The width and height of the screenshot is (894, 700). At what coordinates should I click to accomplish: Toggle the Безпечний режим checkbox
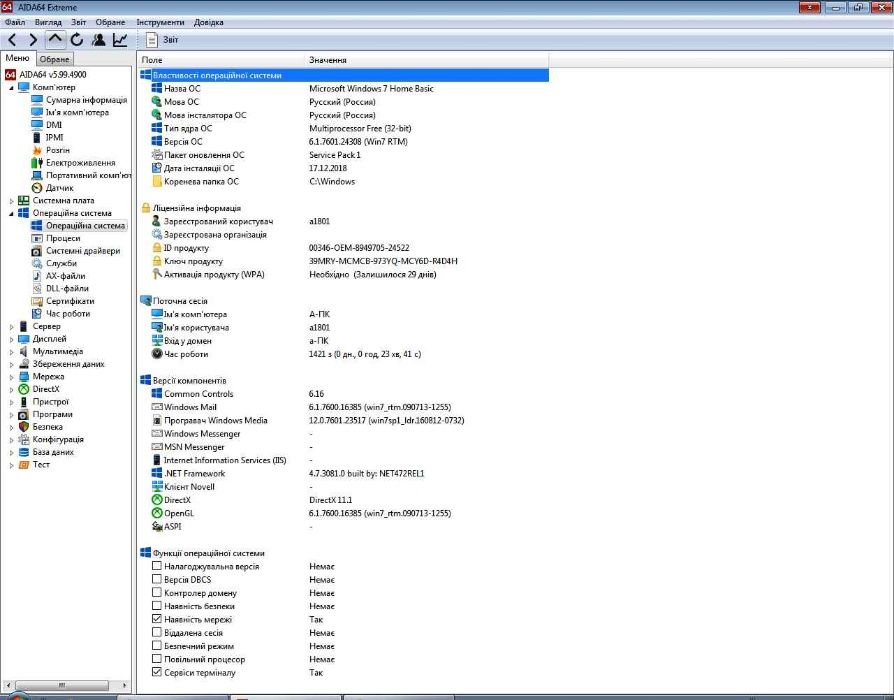(157, 646)
